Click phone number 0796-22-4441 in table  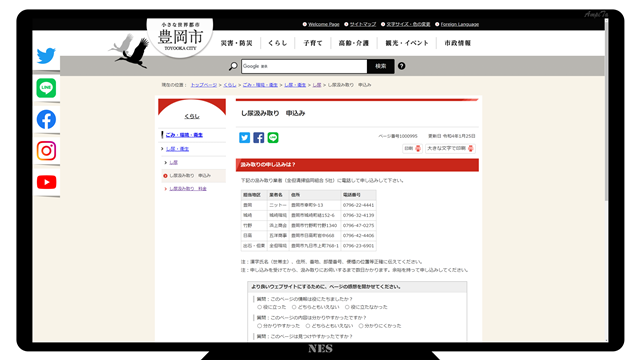(358, 205)
